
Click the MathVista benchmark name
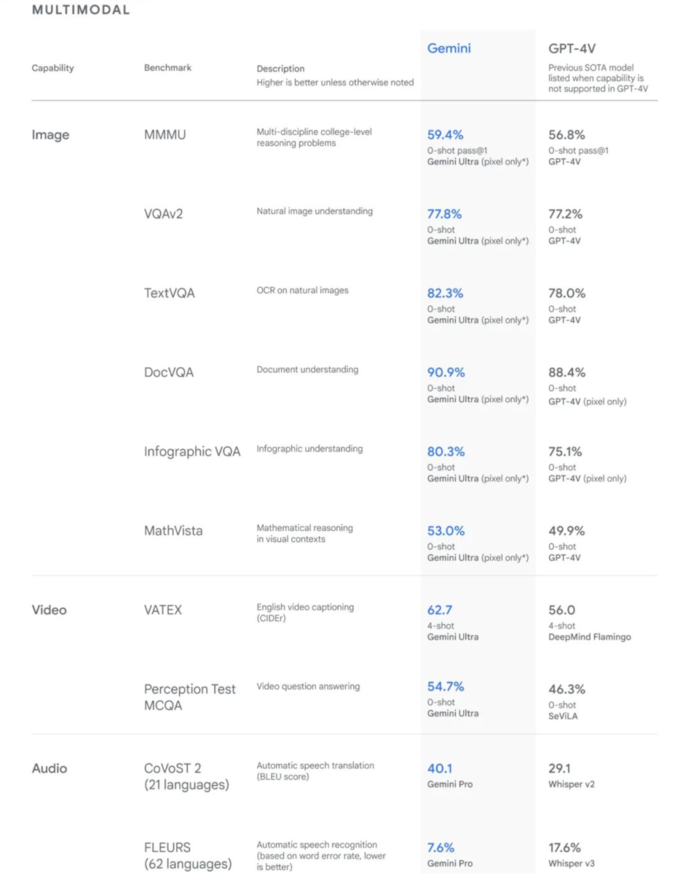(x=173, y=530)
